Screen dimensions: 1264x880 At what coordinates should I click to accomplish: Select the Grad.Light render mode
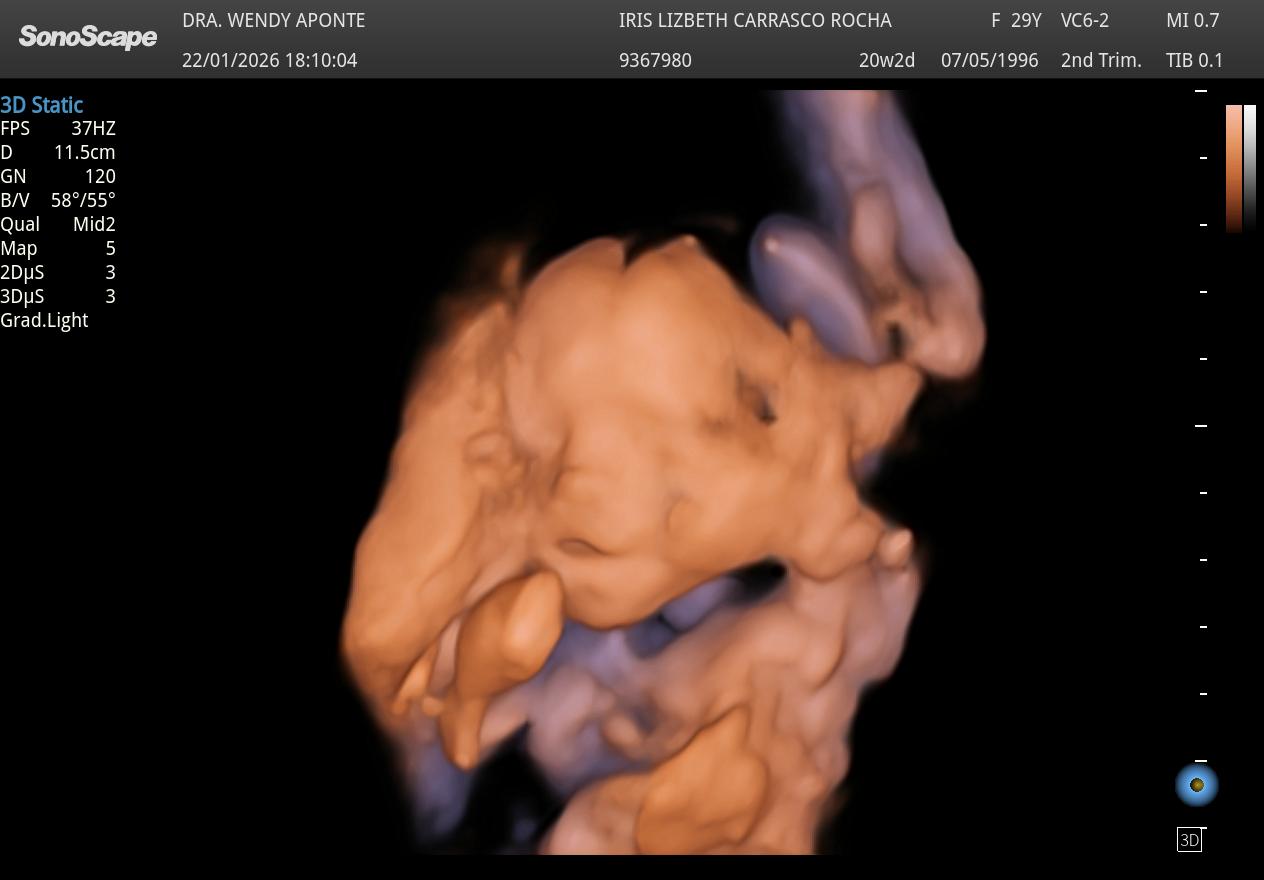tap(44, 320)
